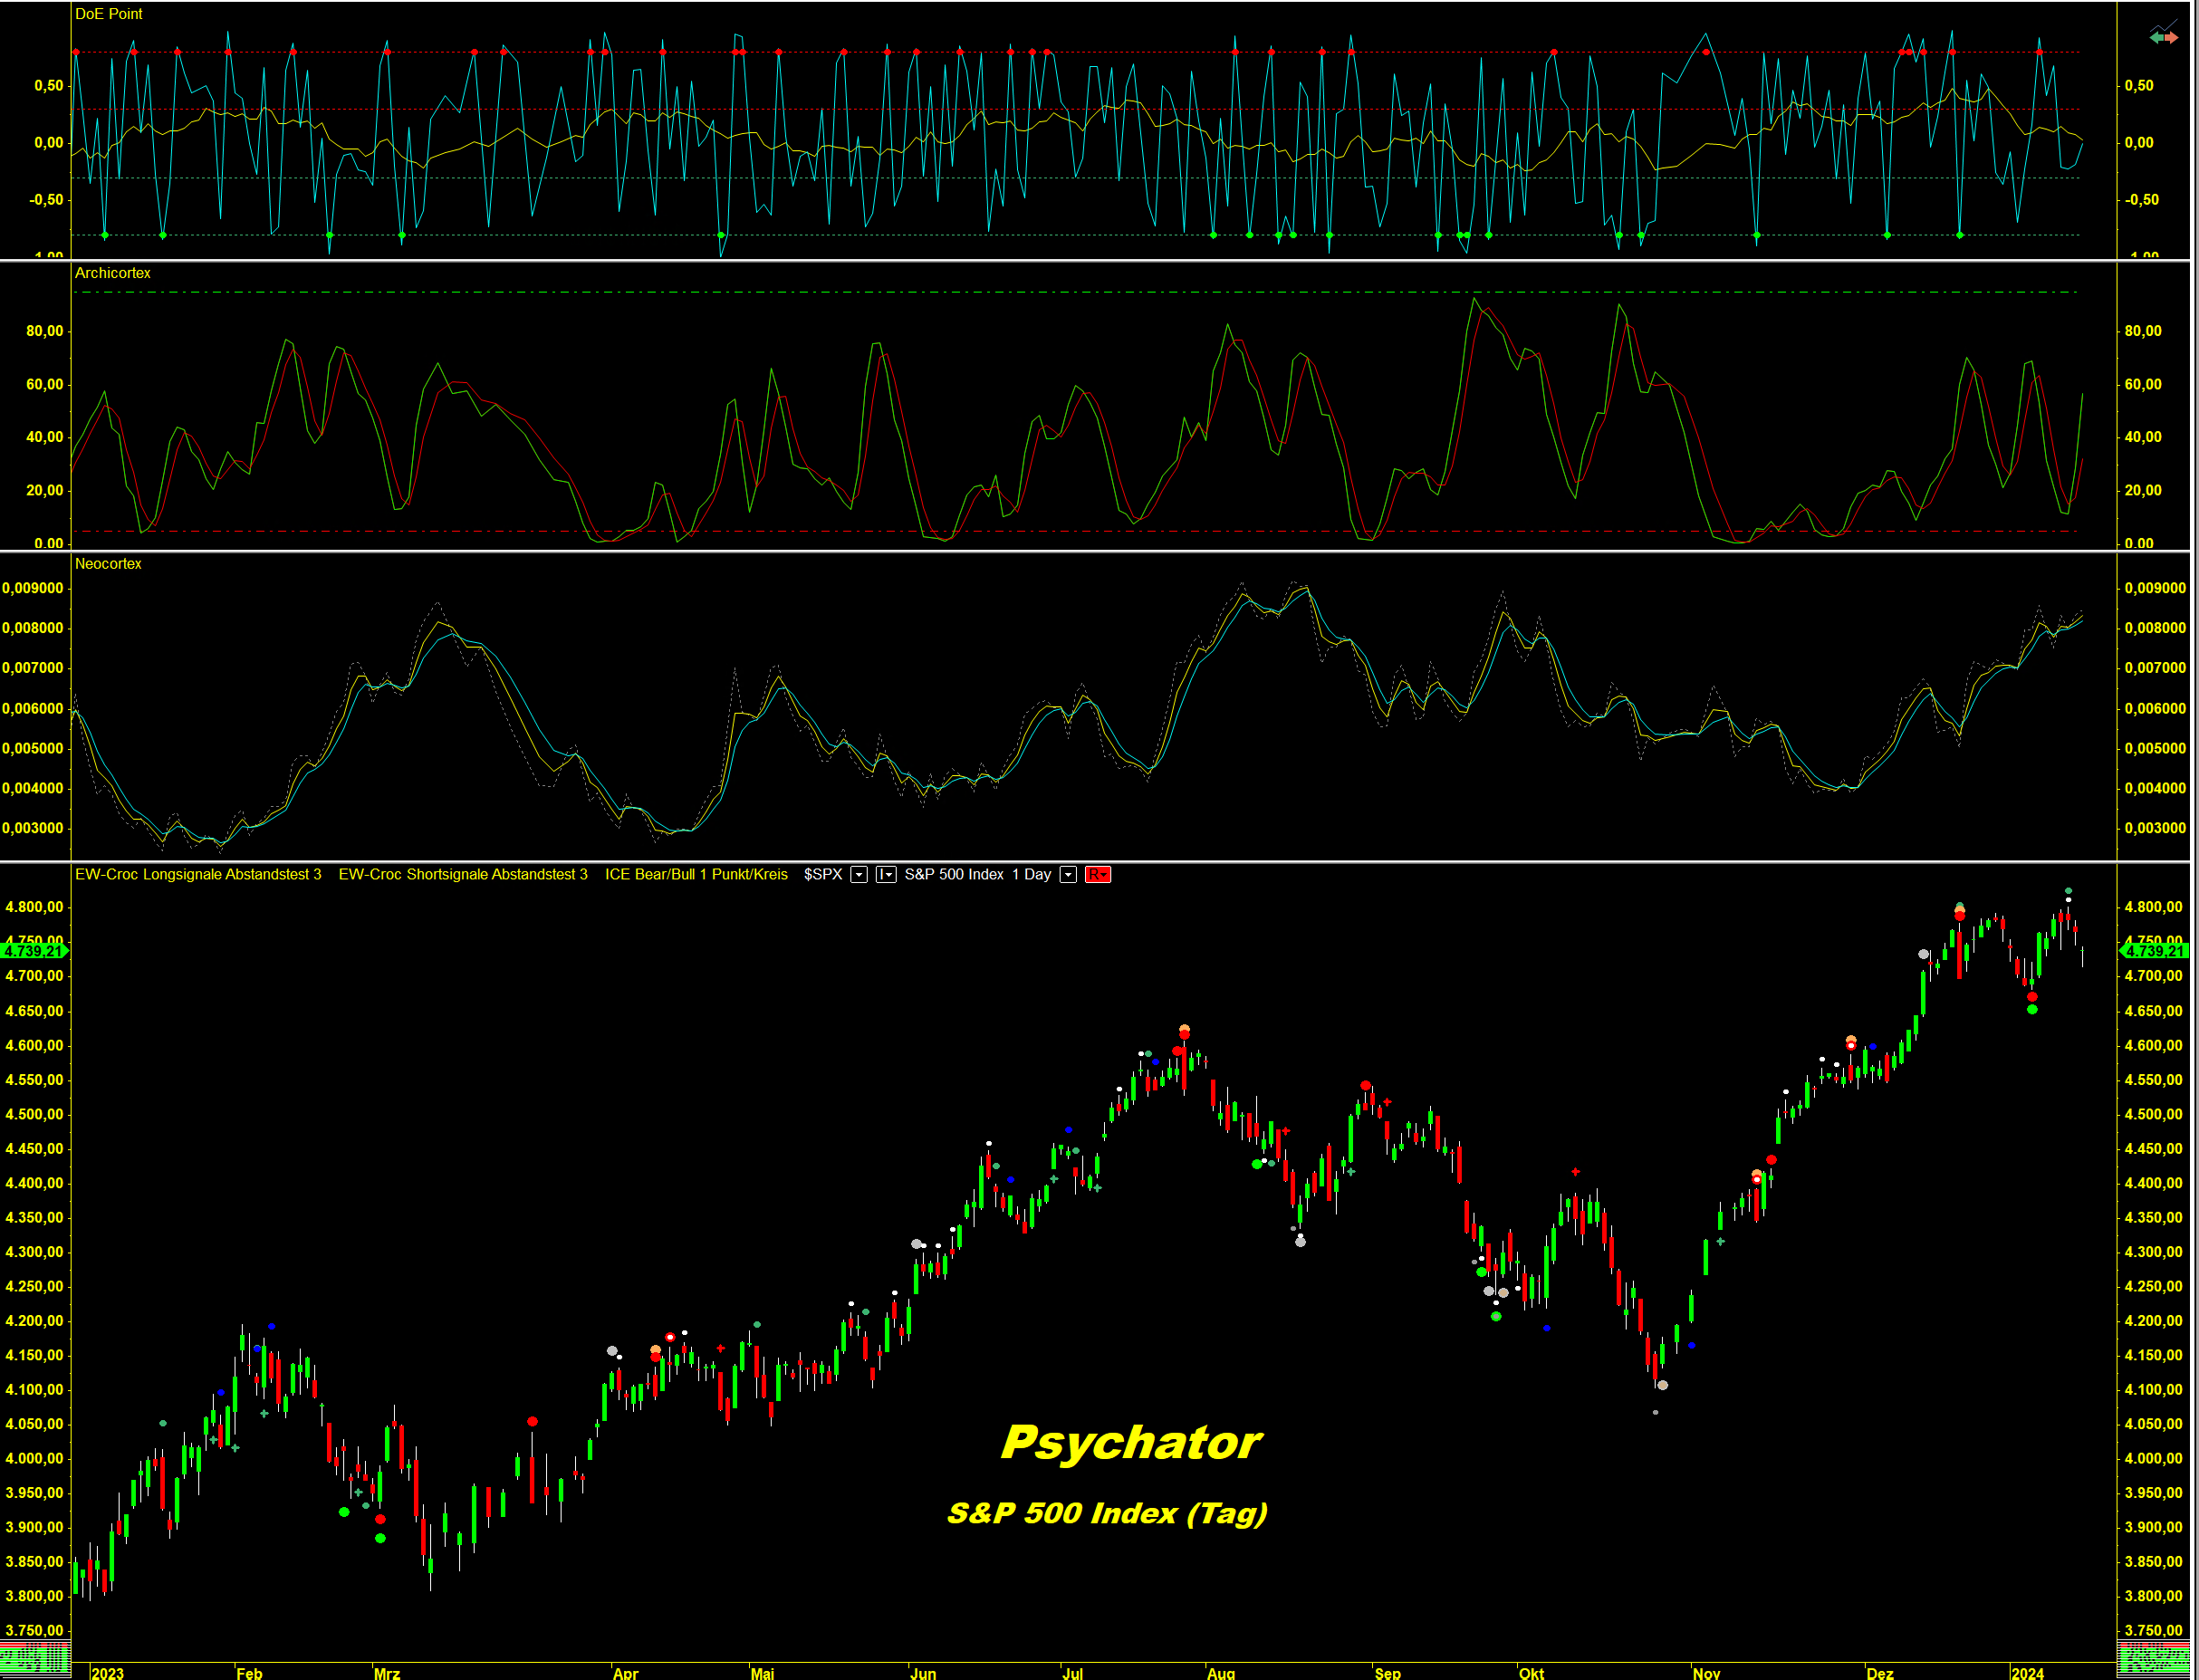Select EW-Croc Longsignale Abstandstest 3 label
The height and width of the screenshot is (1680, 2199).
point(198,875)
